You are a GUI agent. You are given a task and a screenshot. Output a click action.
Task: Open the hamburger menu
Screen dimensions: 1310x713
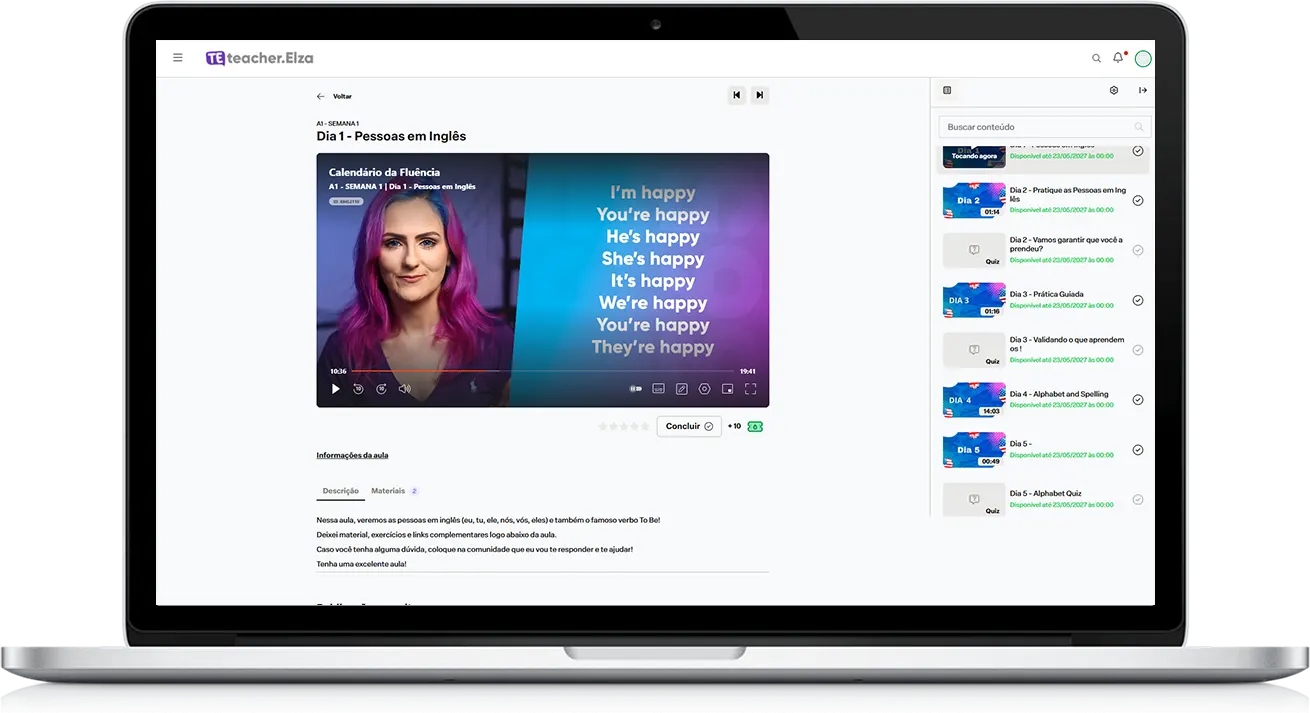pyautogui.click(x=178, y=58)
